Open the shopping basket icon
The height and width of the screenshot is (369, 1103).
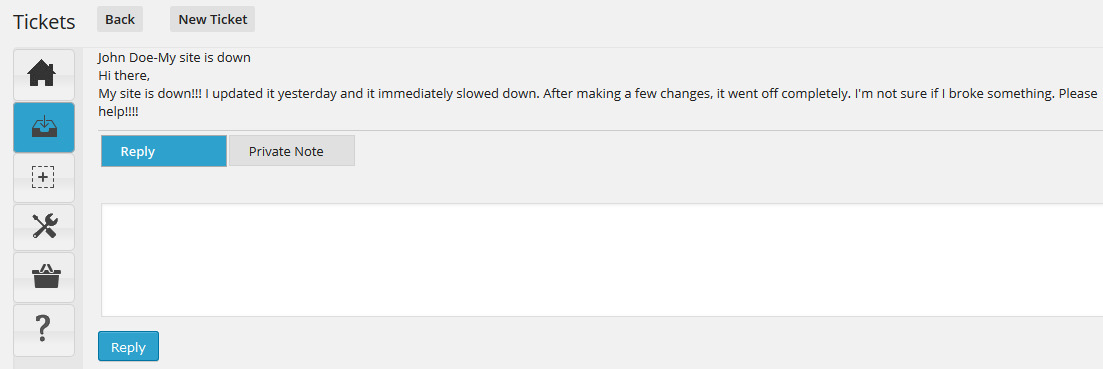point(43,278)
